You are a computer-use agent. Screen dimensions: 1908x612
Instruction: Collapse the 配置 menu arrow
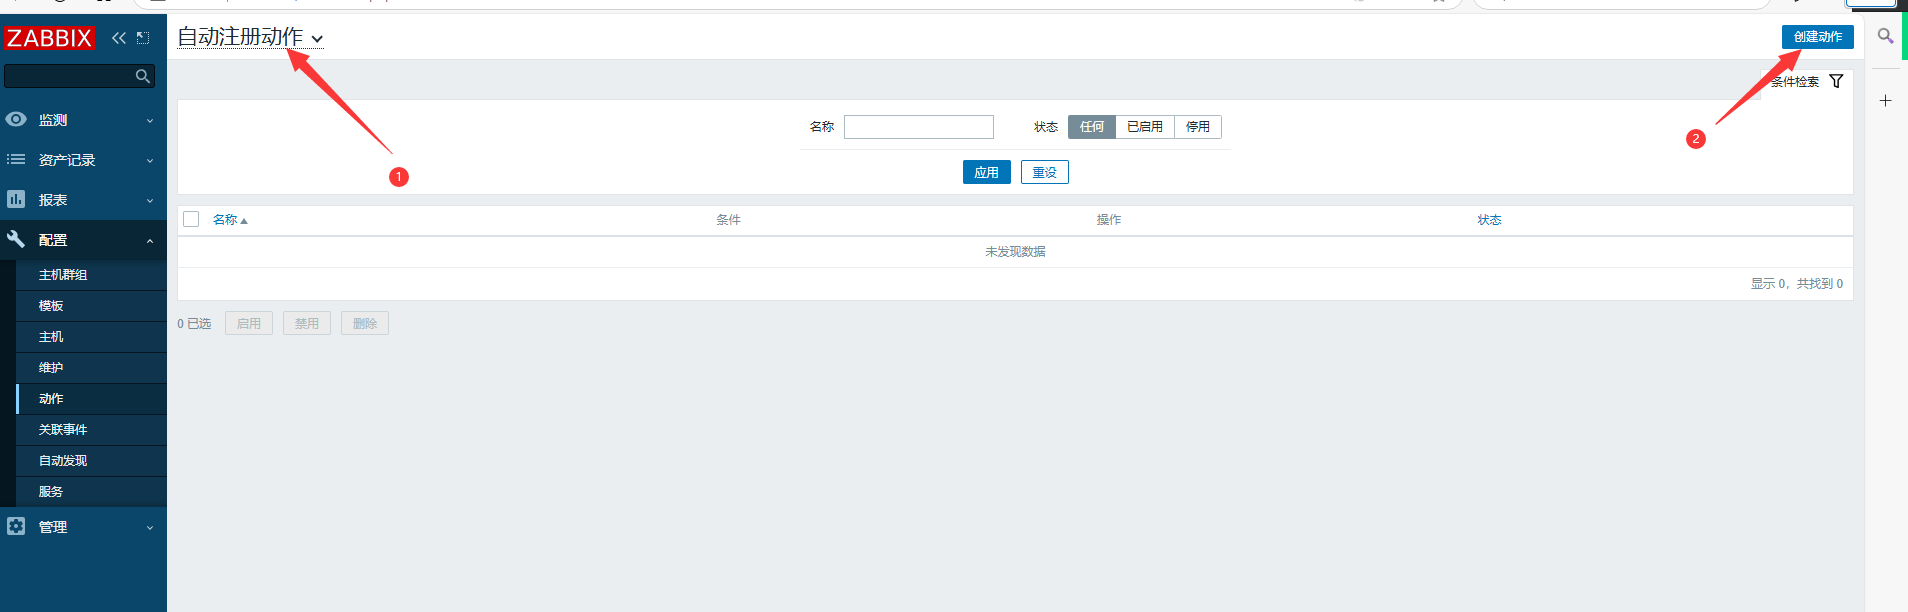pos(150,240)
